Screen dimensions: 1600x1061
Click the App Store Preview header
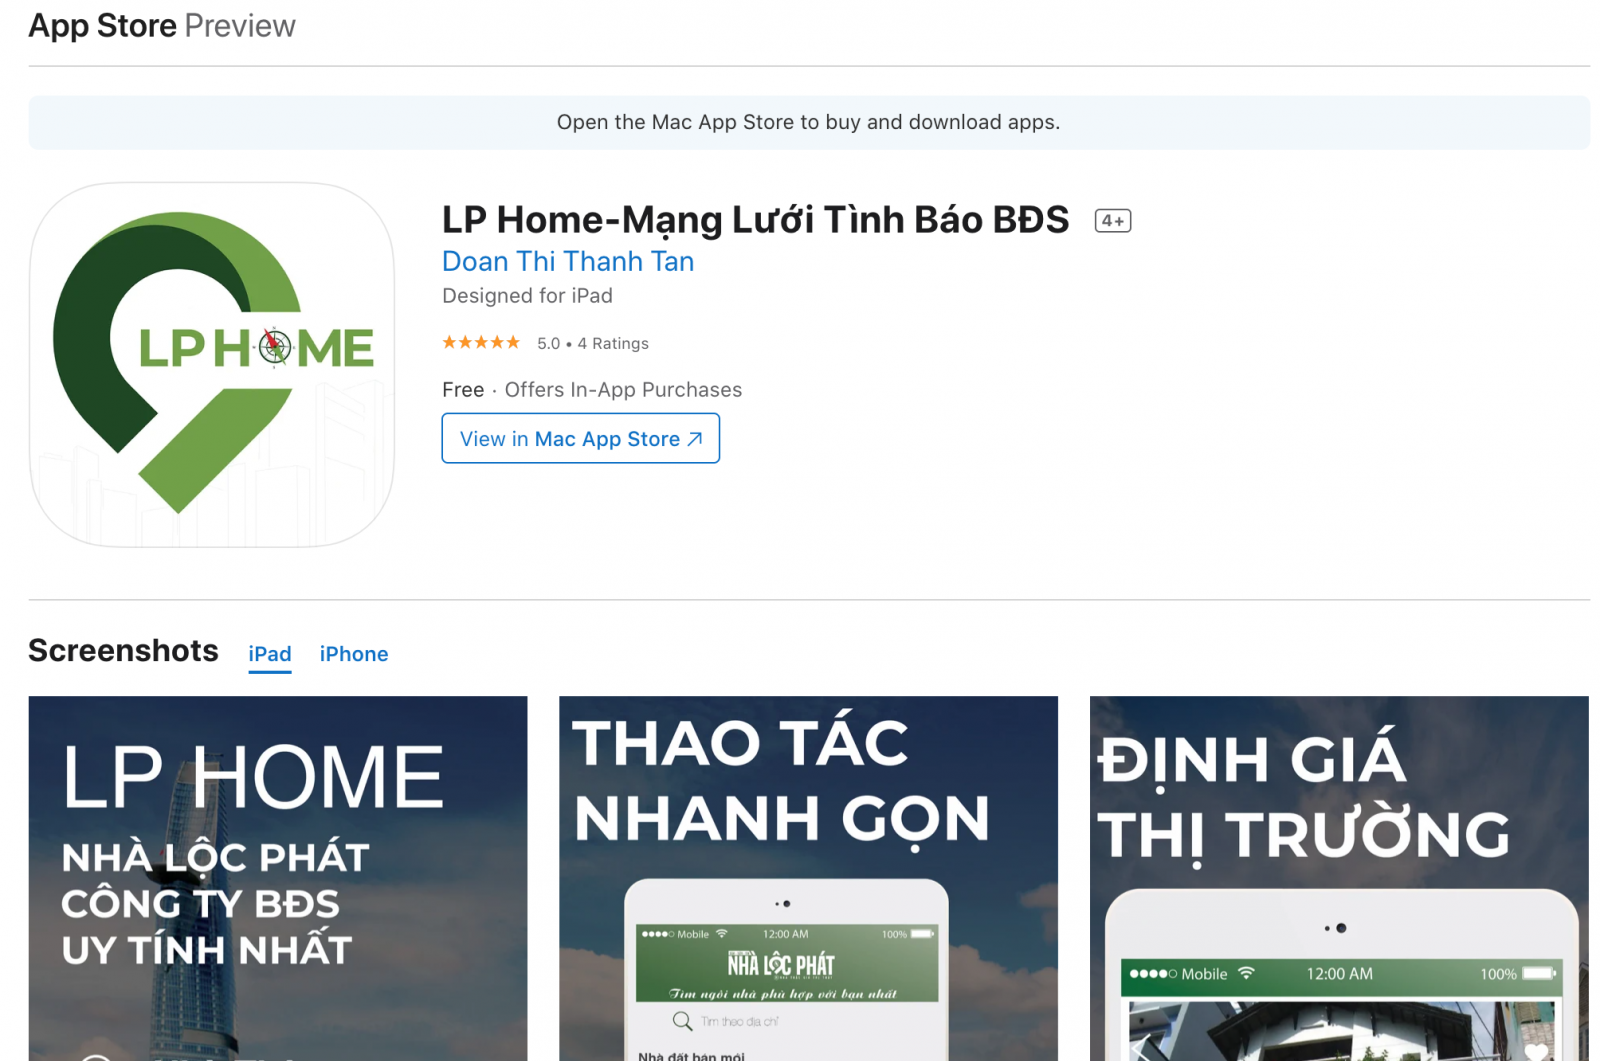coord(162,26)
